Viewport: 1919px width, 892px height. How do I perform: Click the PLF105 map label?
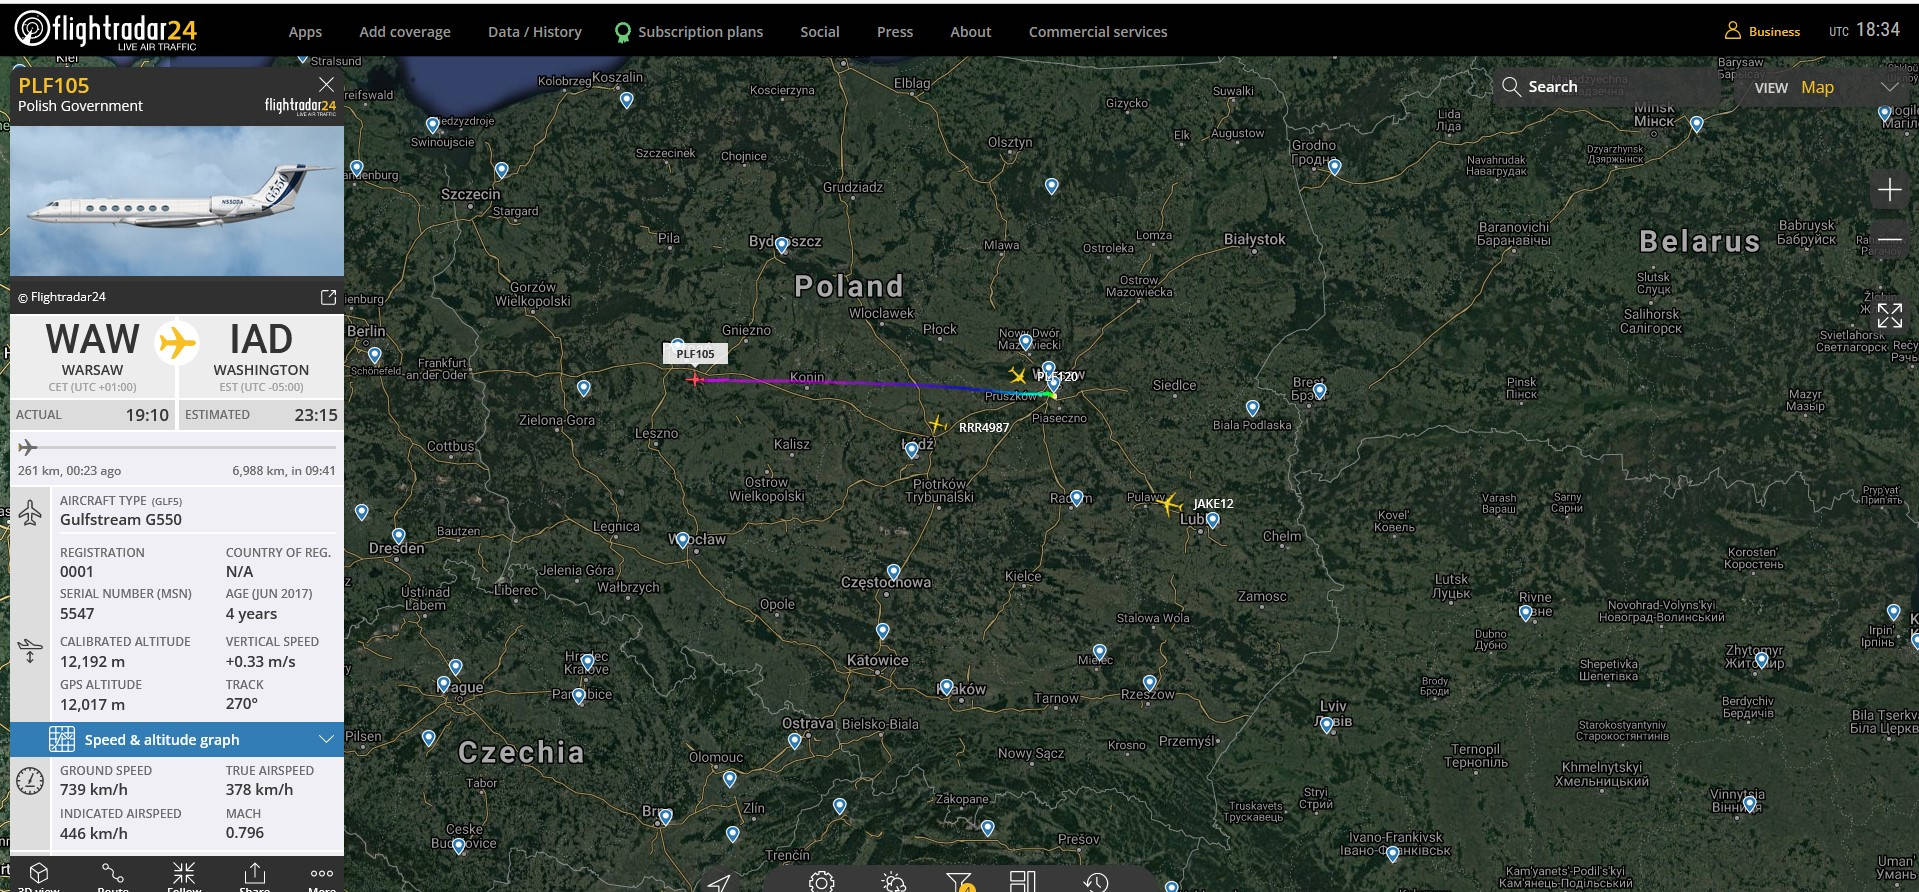695,353
